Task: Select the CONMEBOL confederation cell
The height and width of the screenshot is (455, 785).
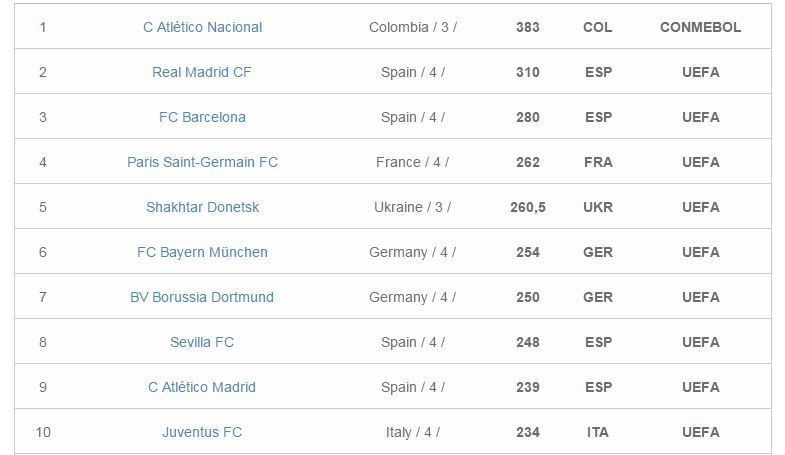Action: click(700, 27)
